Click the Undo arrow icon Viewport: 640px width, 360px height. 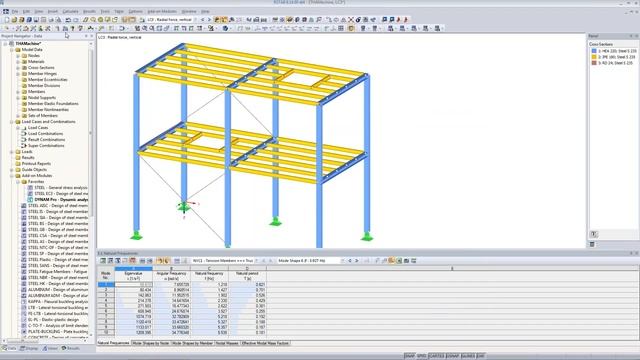pos(68,20)
